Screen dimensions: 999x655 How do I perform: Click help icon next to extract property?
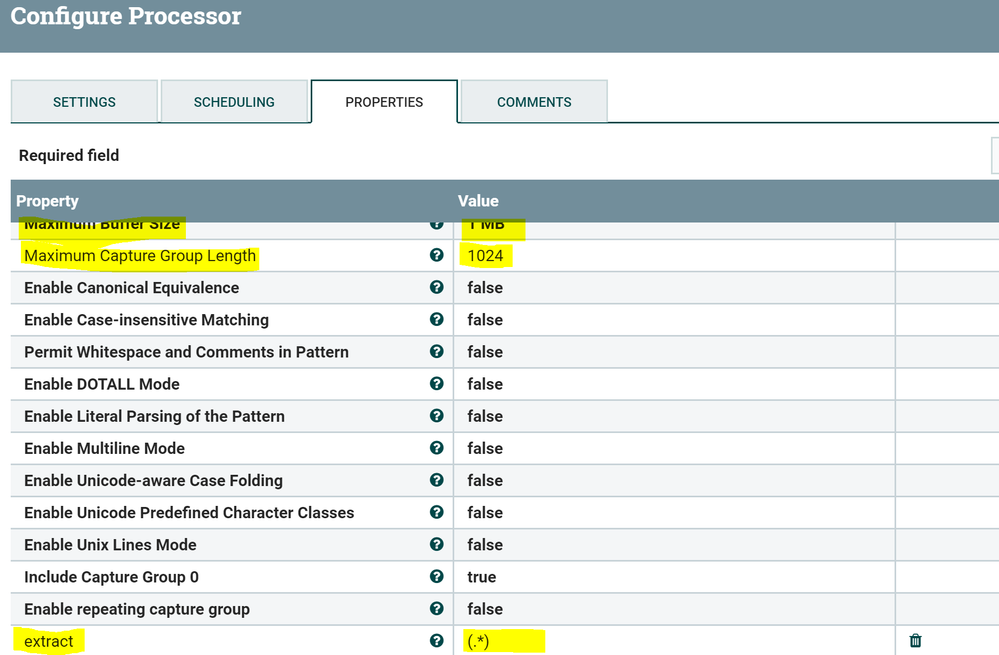pyautogui.click(x=436, y=641)
